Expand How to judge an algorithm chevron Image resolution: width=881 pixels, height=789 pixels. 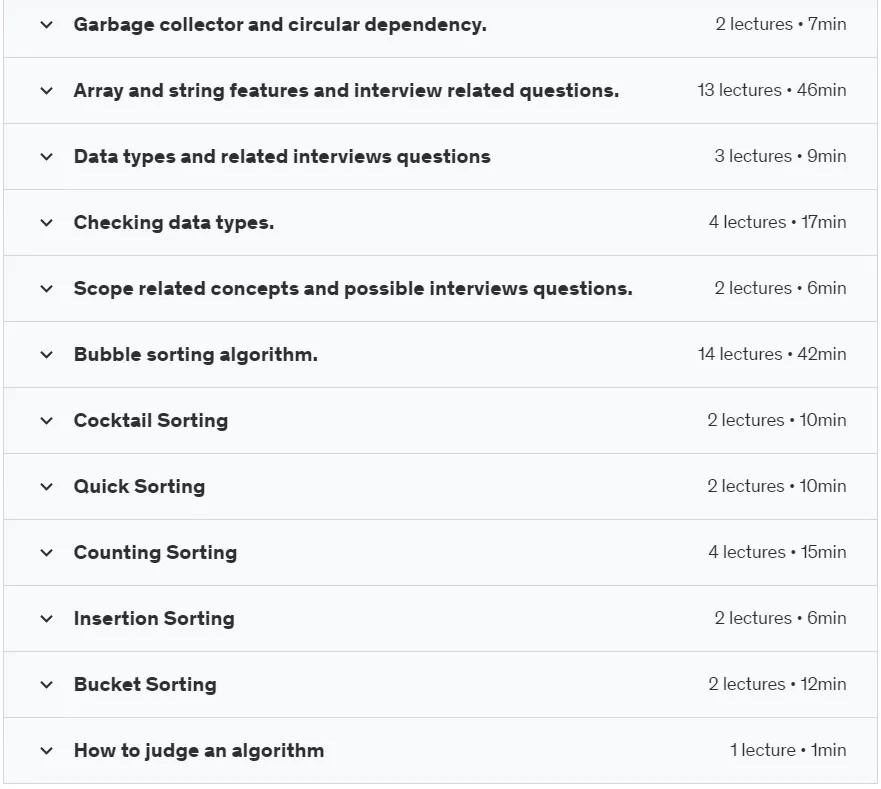pos(47,751)
